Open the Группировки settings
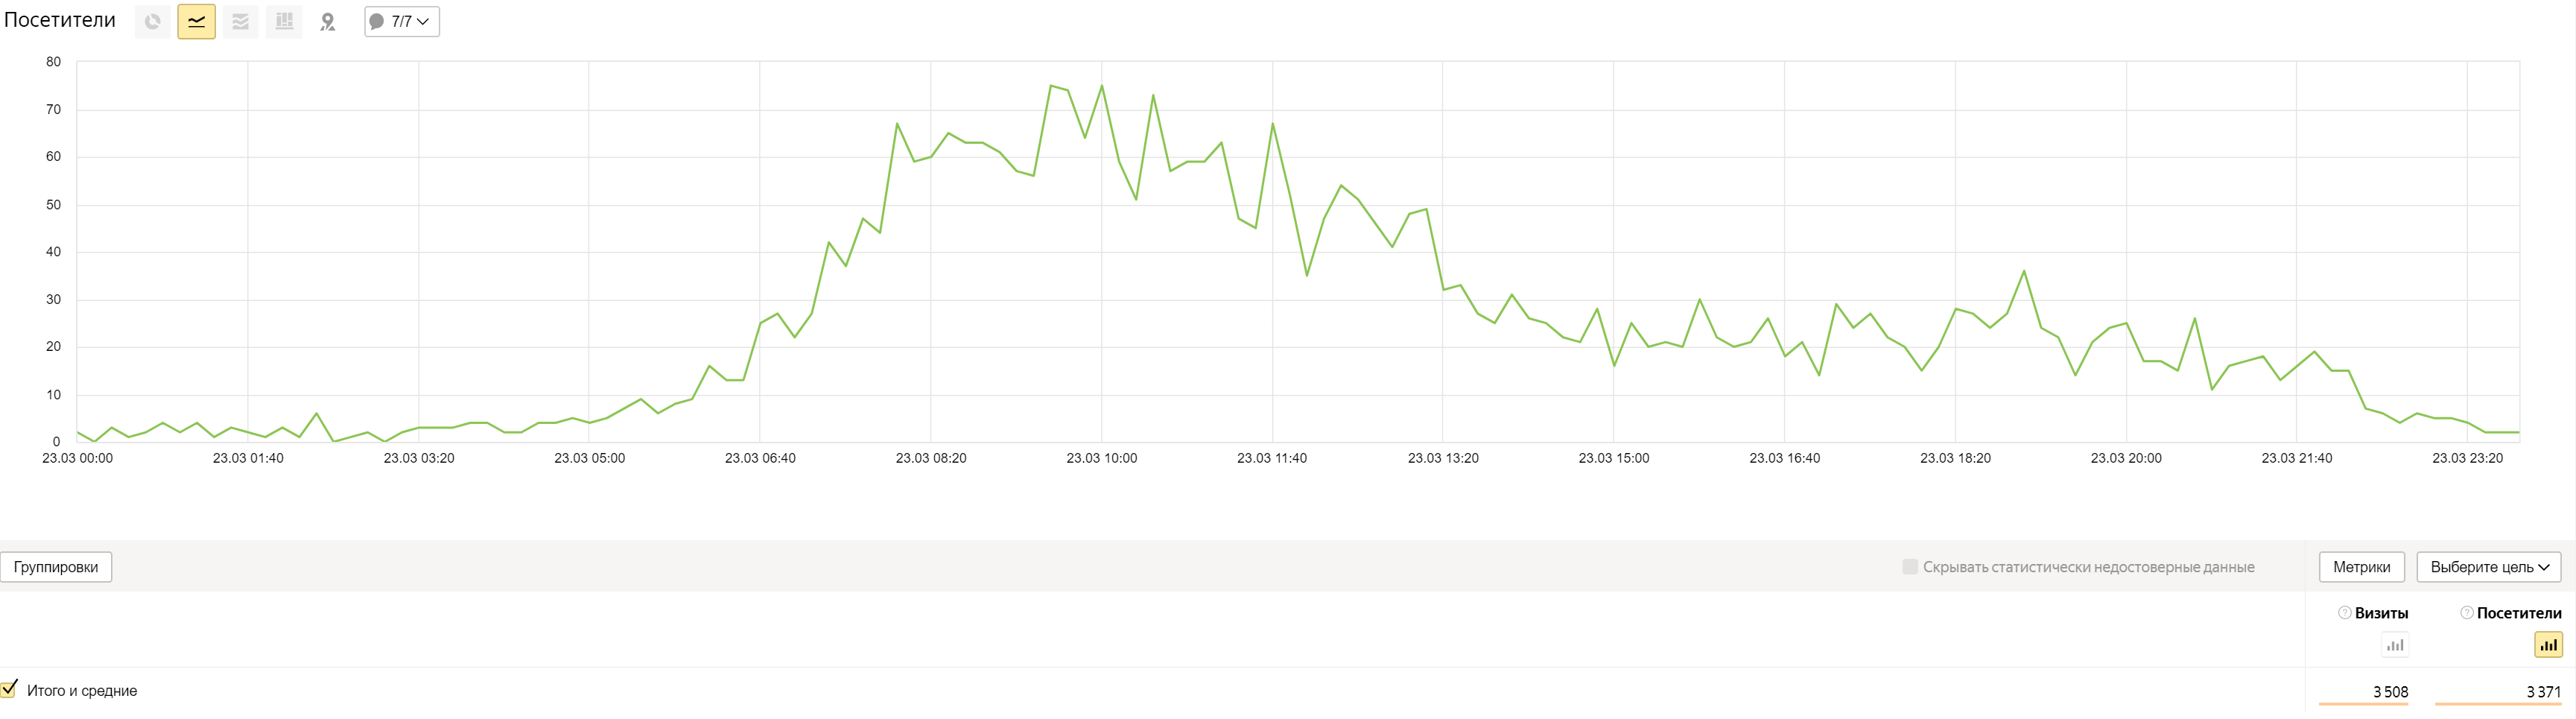 coord(56,567)
